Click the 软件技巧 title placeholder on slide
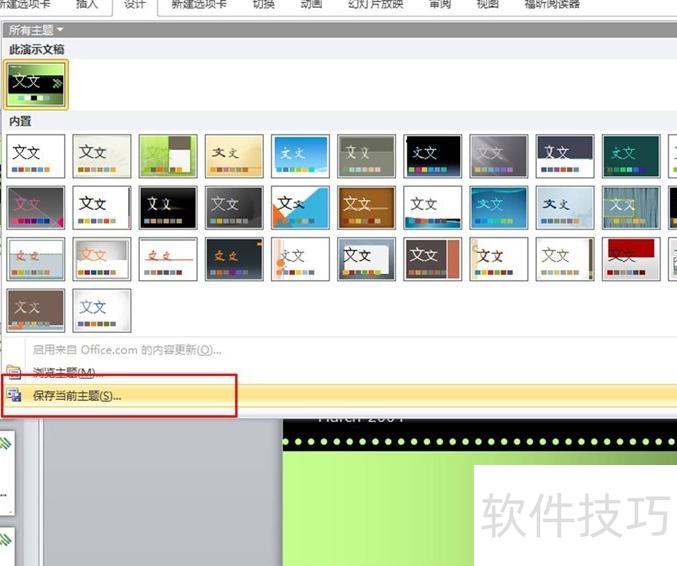 (576, 515)
